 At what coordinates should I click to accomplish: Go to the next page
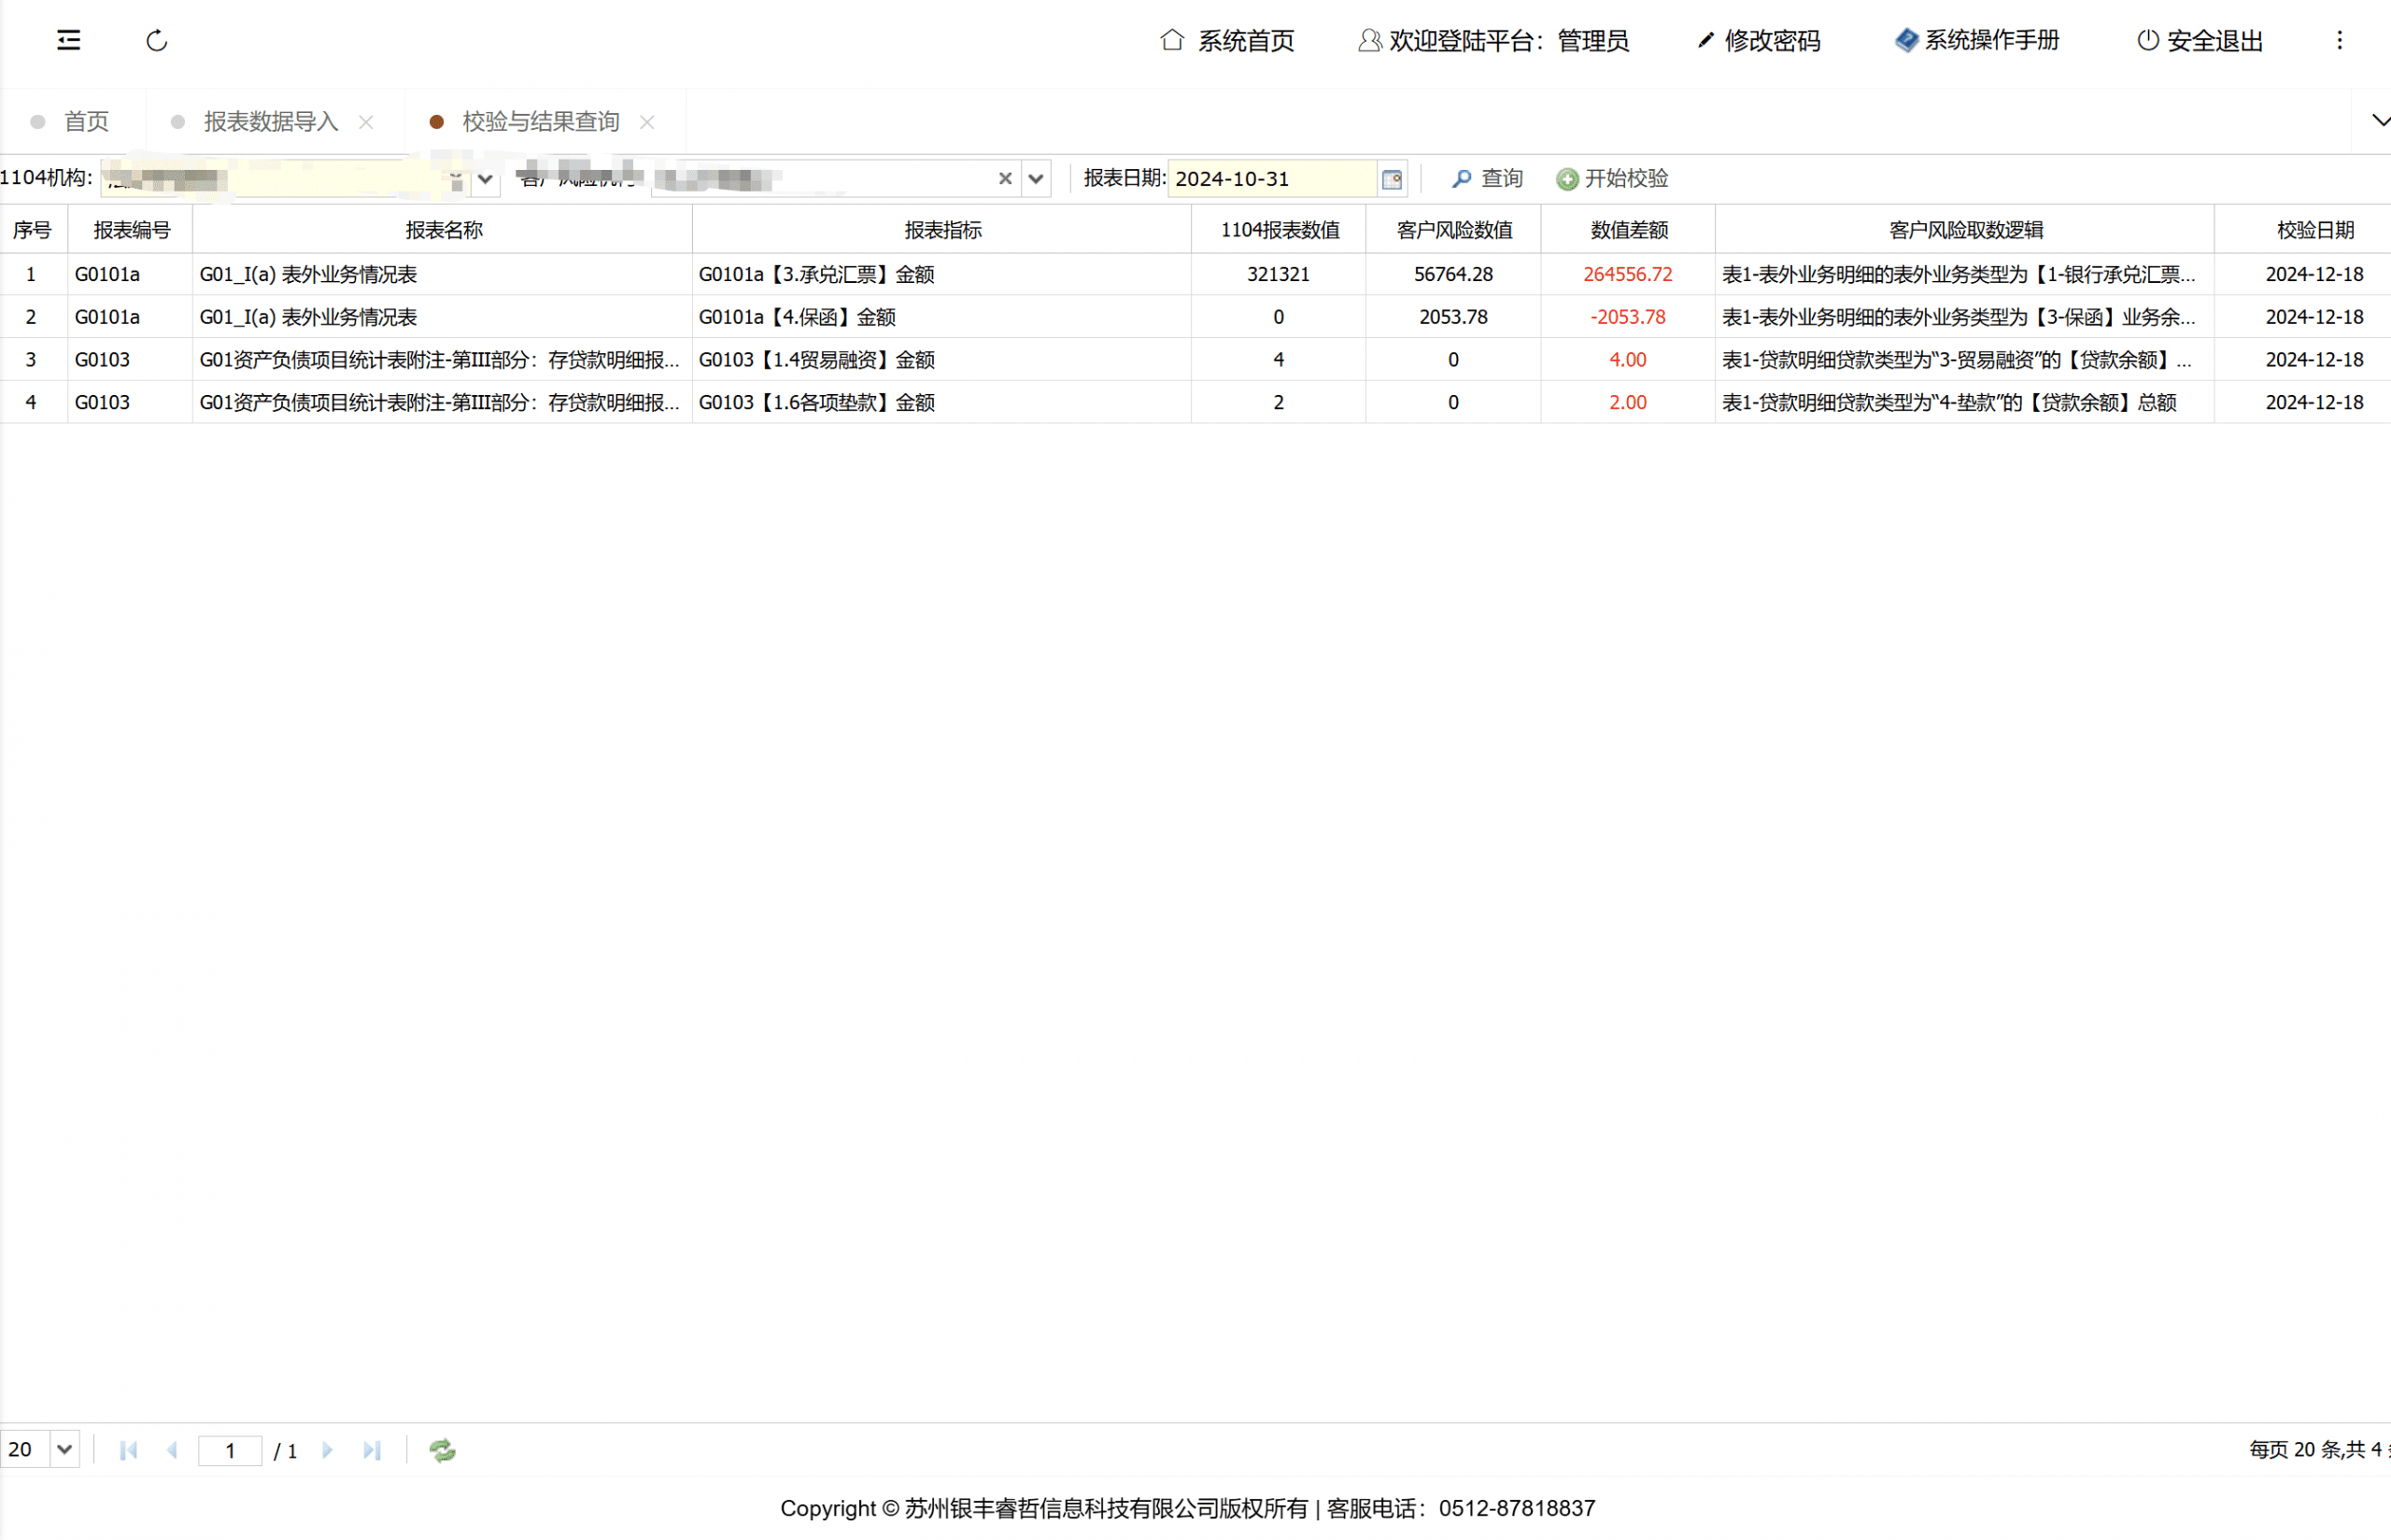[327, 1450]
